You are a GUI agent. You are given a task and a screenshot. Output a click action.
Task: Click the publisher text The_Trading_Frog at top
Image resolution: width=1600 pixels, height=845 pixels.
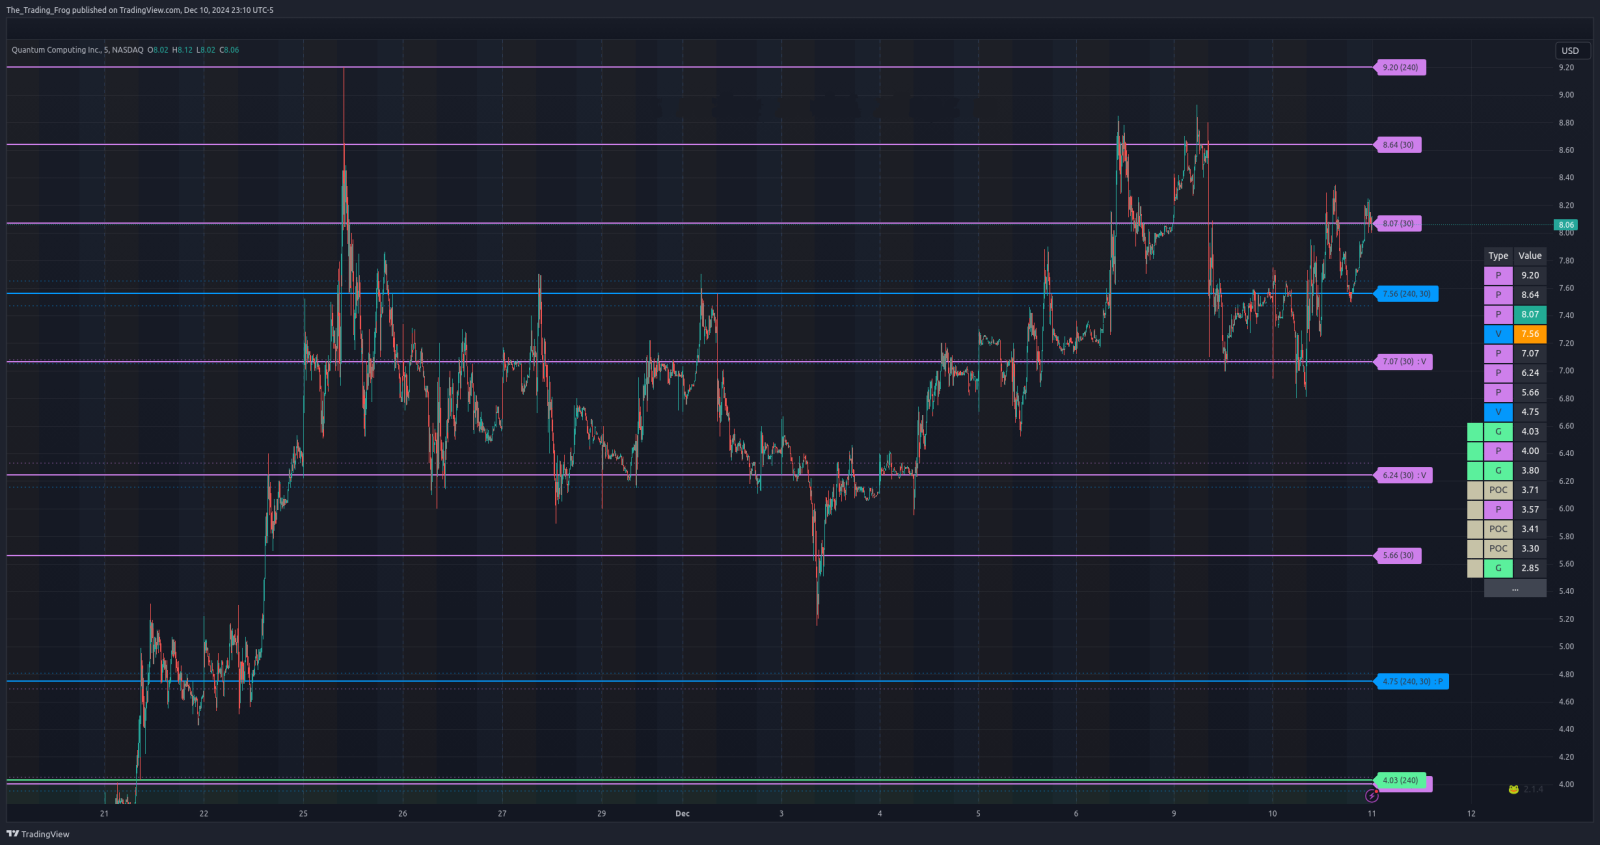click(38, 10)
